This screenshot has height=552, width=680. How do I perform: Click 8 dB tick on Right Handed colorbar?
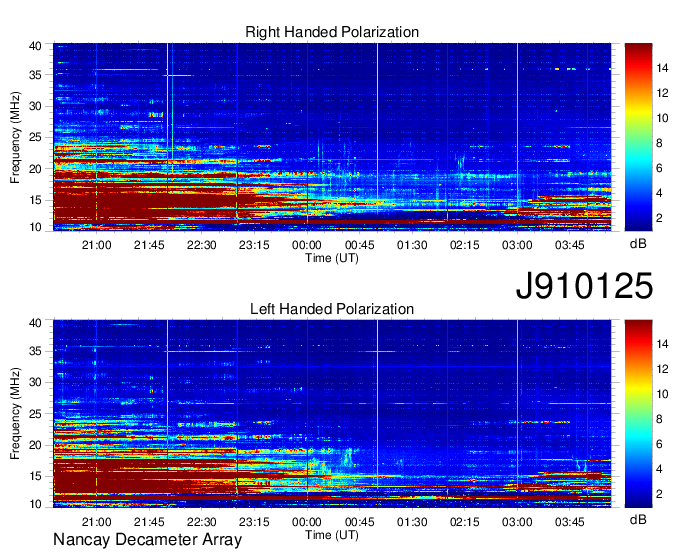659,143
